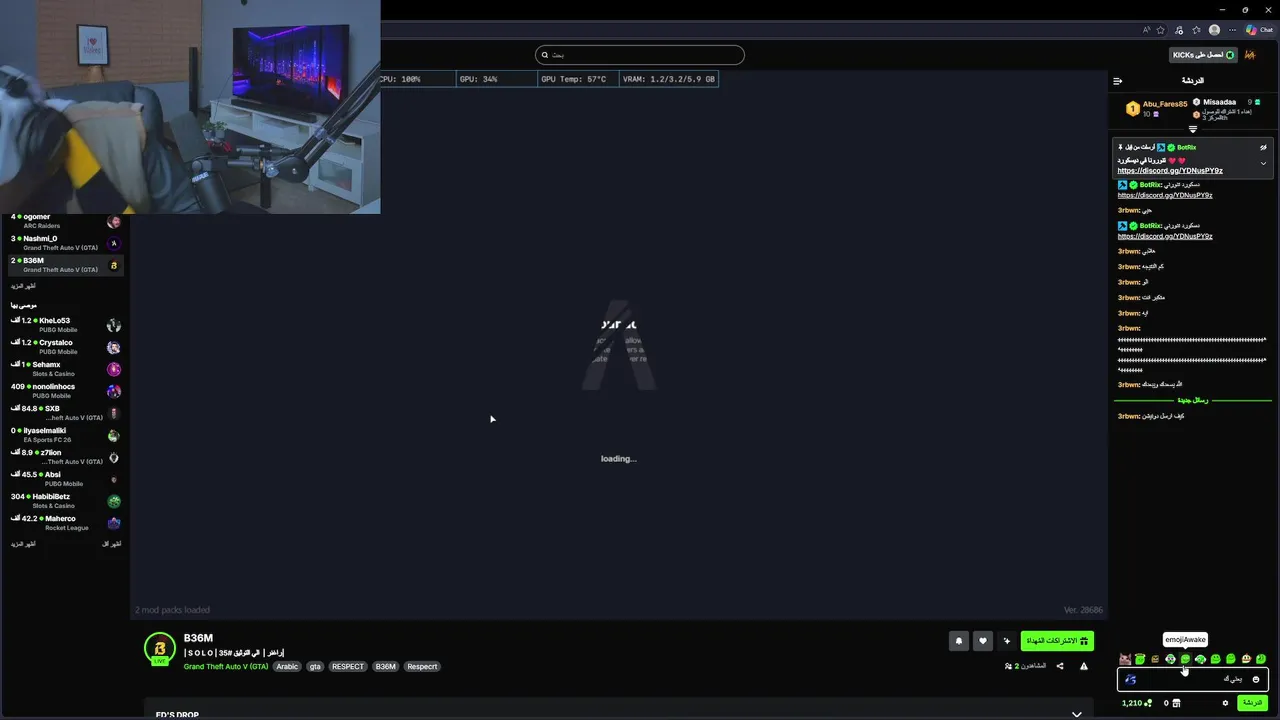Click Abu_Fares85 in chat leaderboard
The image size is (1280, 720).
(1165, 104)
